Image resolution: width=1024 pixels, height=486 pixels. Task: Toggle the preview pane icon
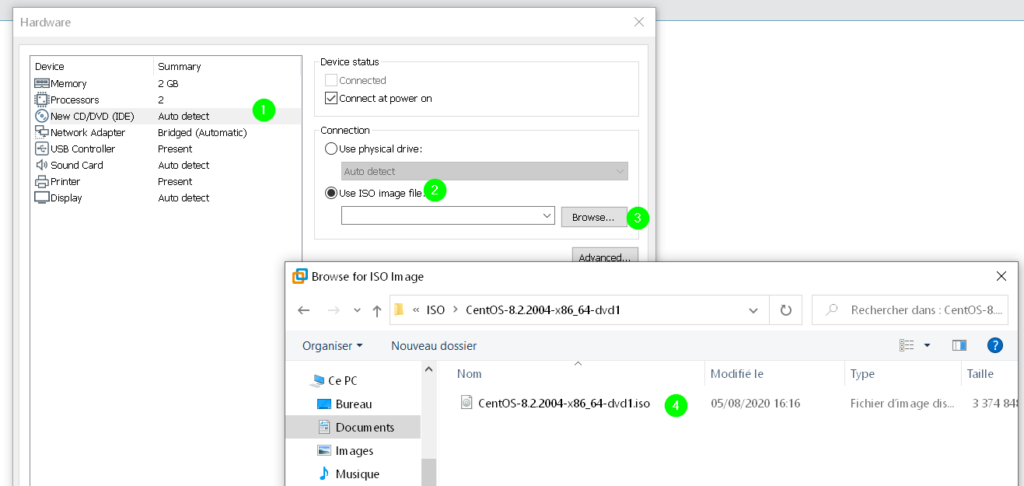959,345
